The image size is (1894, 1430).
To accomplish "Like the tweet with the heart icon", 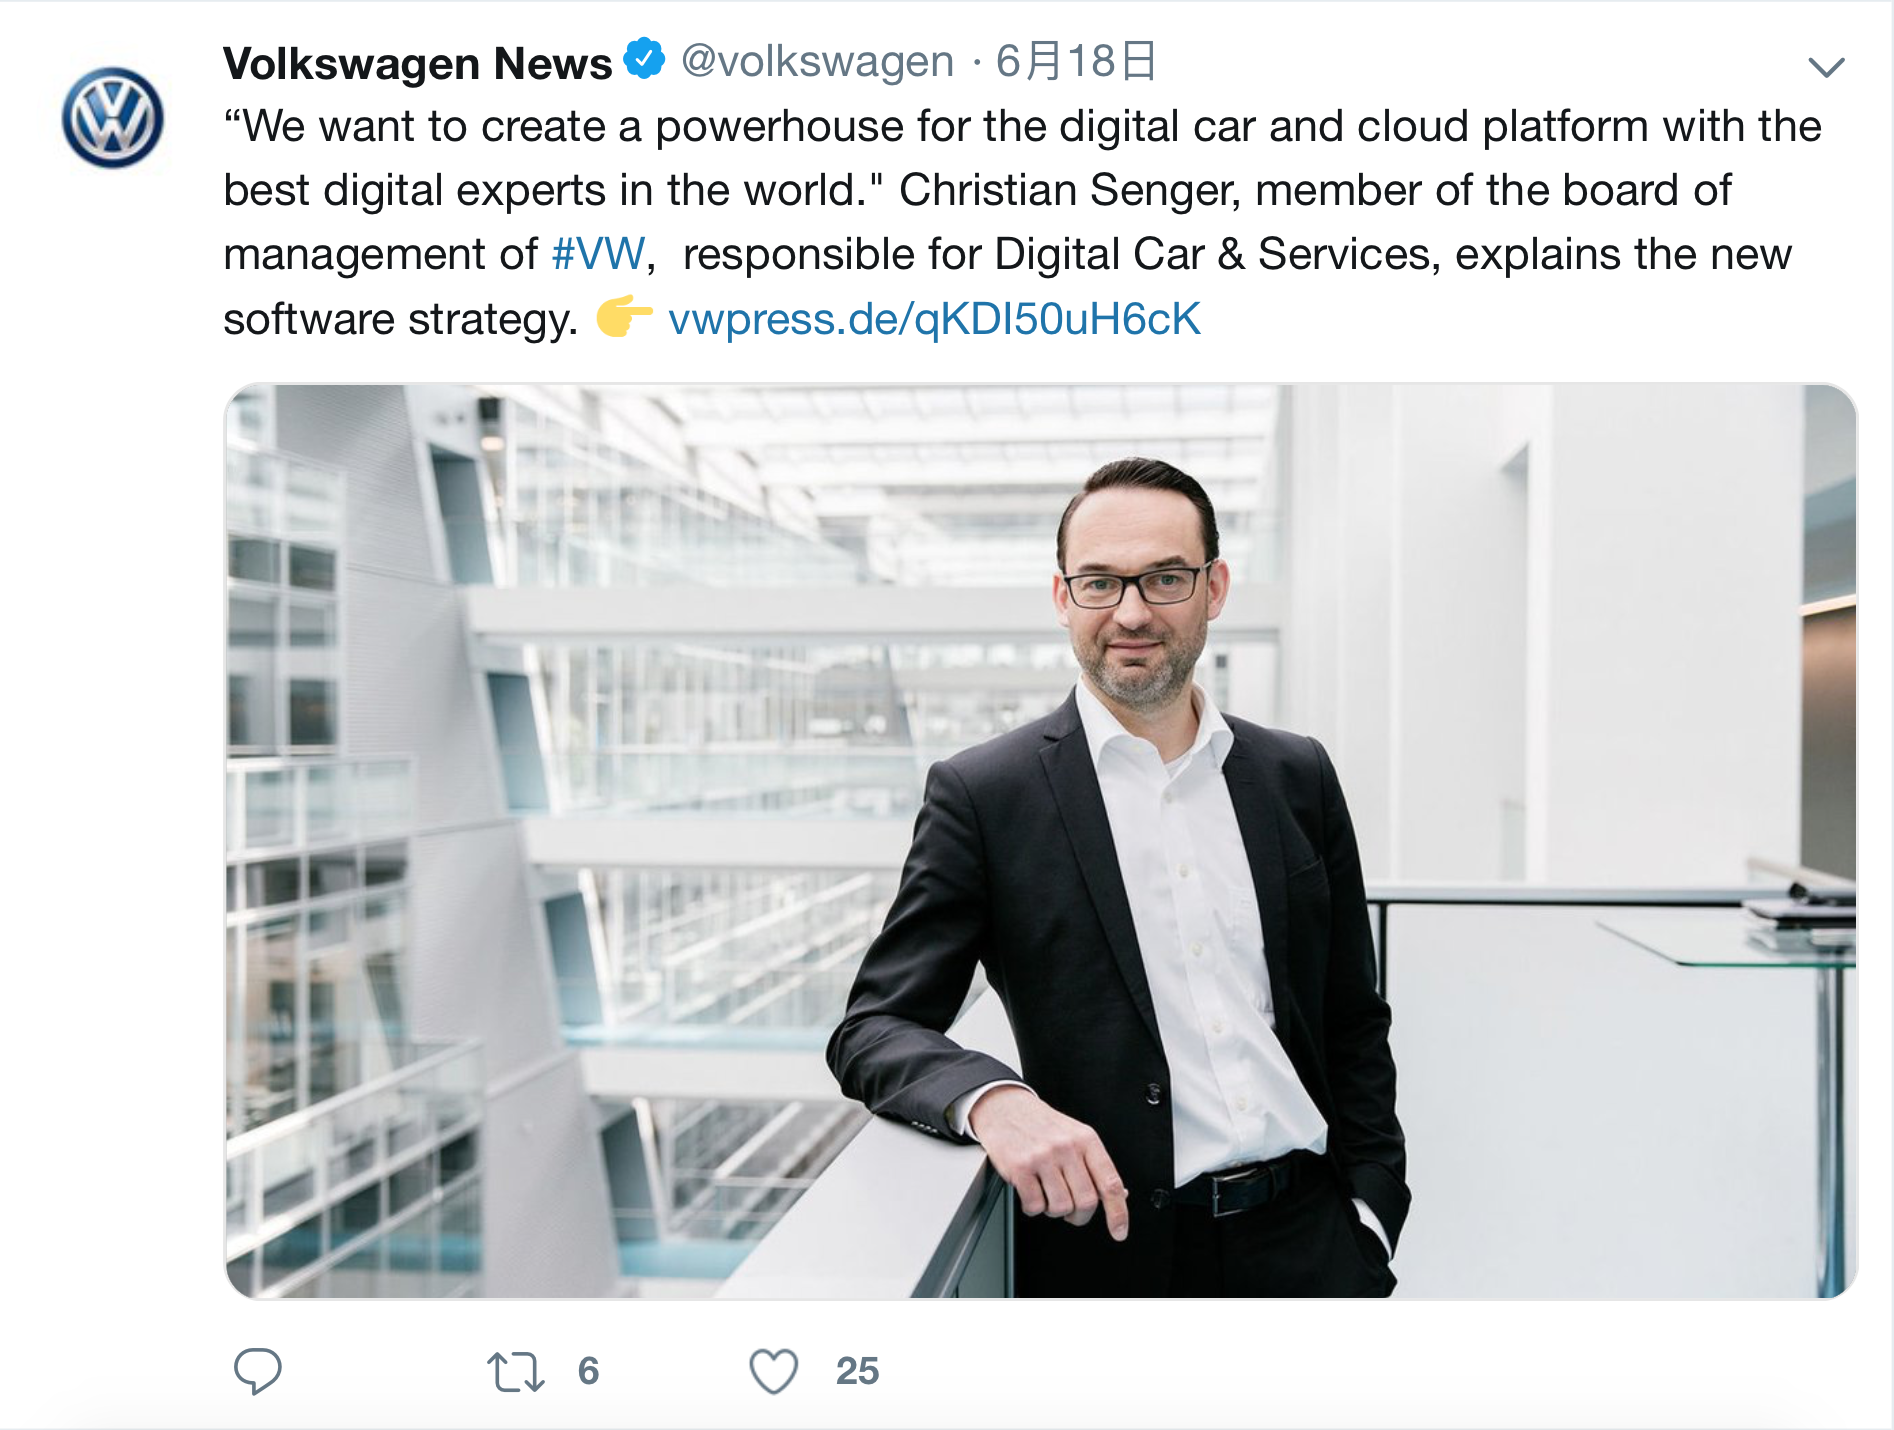I will pos(774,1371).
